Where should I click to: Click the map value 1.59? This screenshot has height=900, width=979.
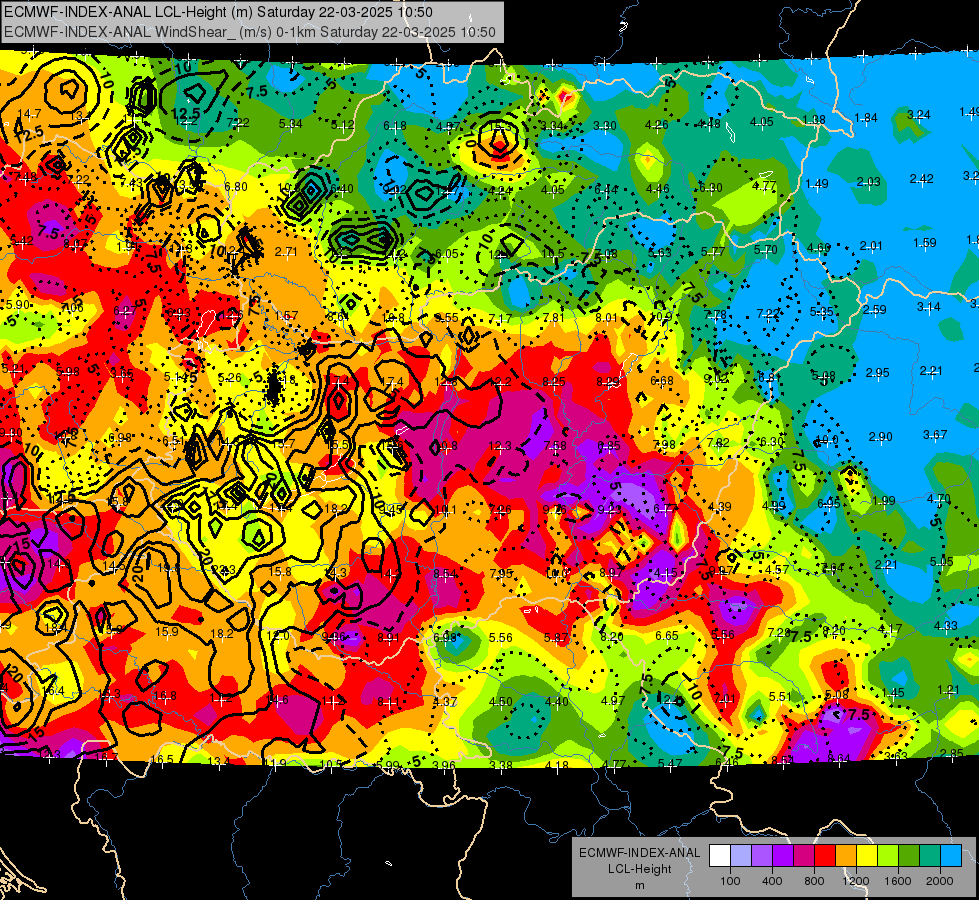925,242
